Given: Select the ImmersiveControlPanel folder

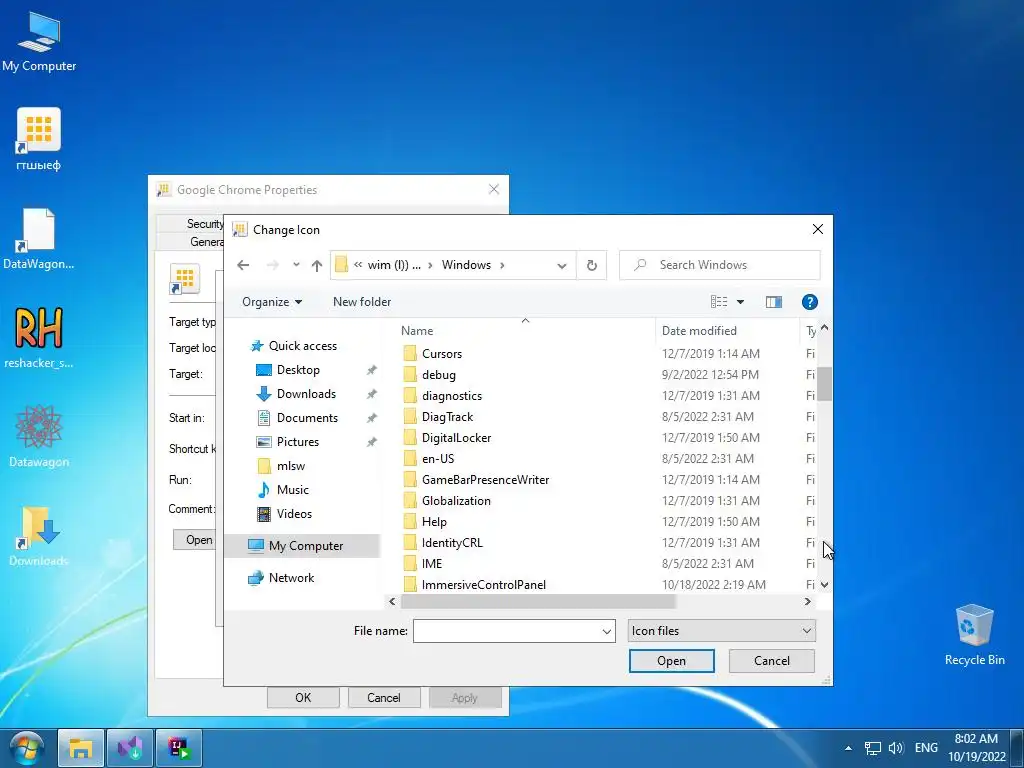Looking at the screenshot, I should click(484, 584).
